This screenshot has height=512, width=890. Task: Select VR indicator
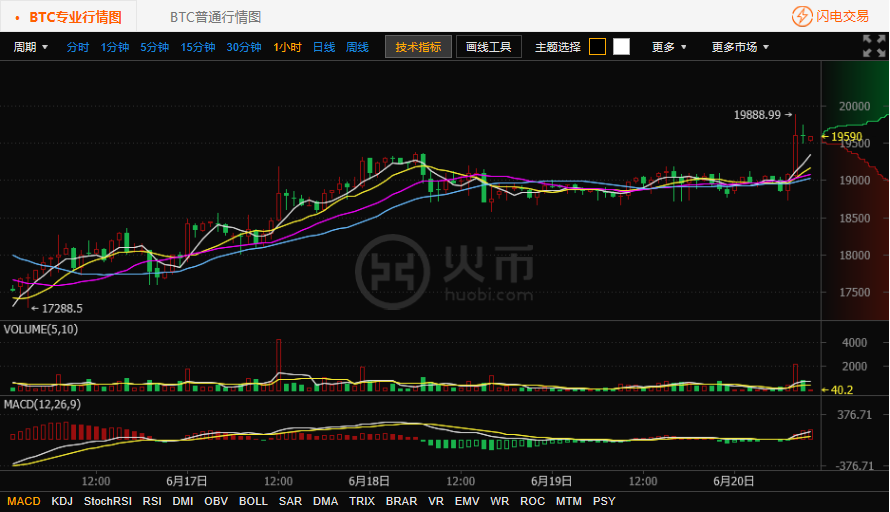pos(436,501)
